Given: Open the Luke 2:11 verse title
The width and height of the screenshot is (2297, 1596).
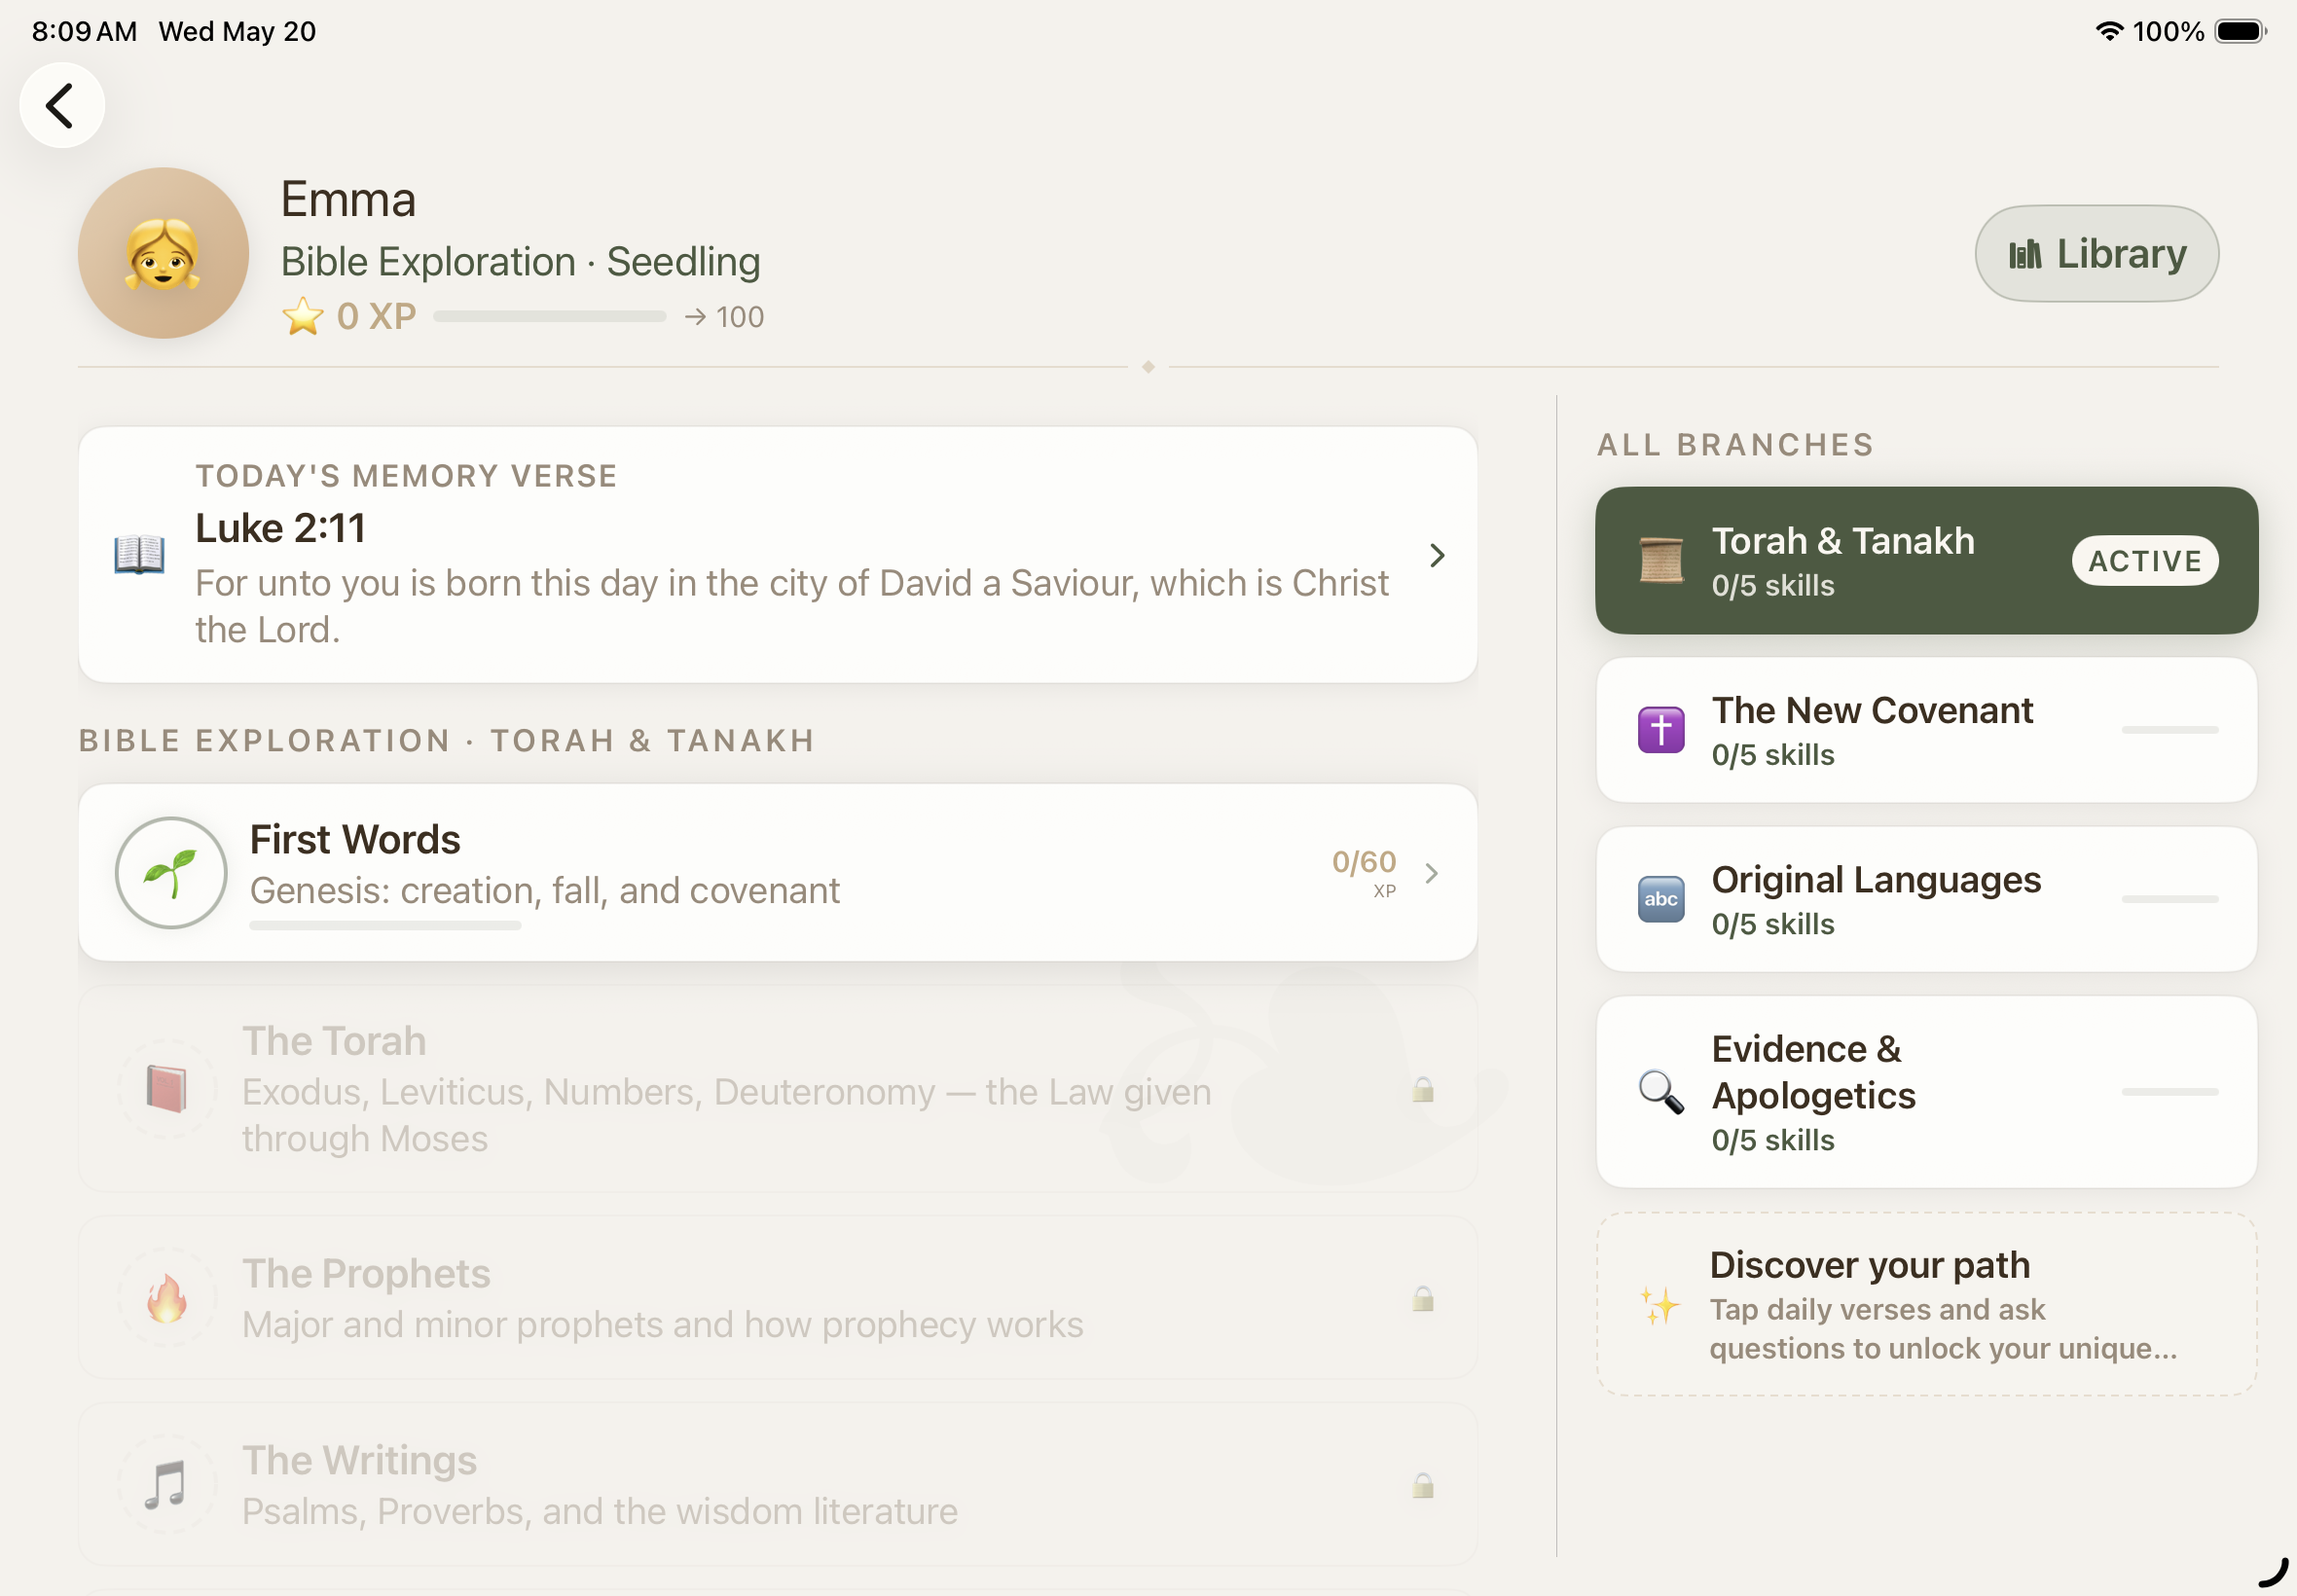Looking at the screenshot, I should coord(280,528).
